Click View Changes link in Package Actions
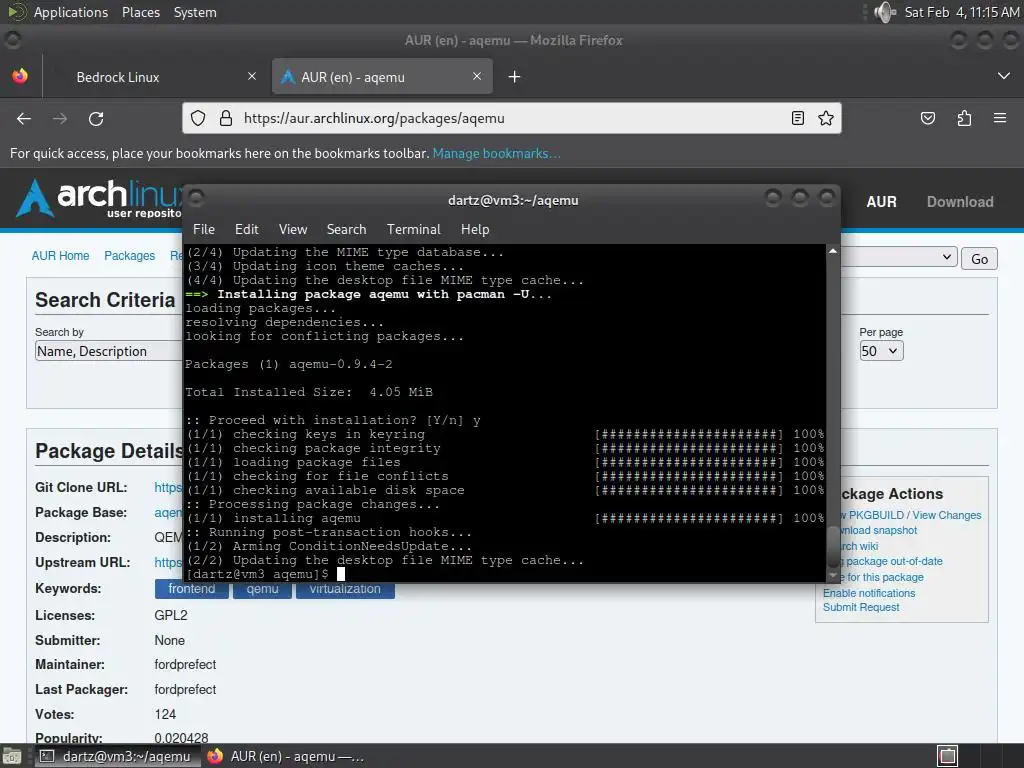The image size is (1024, 768). [946, 515]
